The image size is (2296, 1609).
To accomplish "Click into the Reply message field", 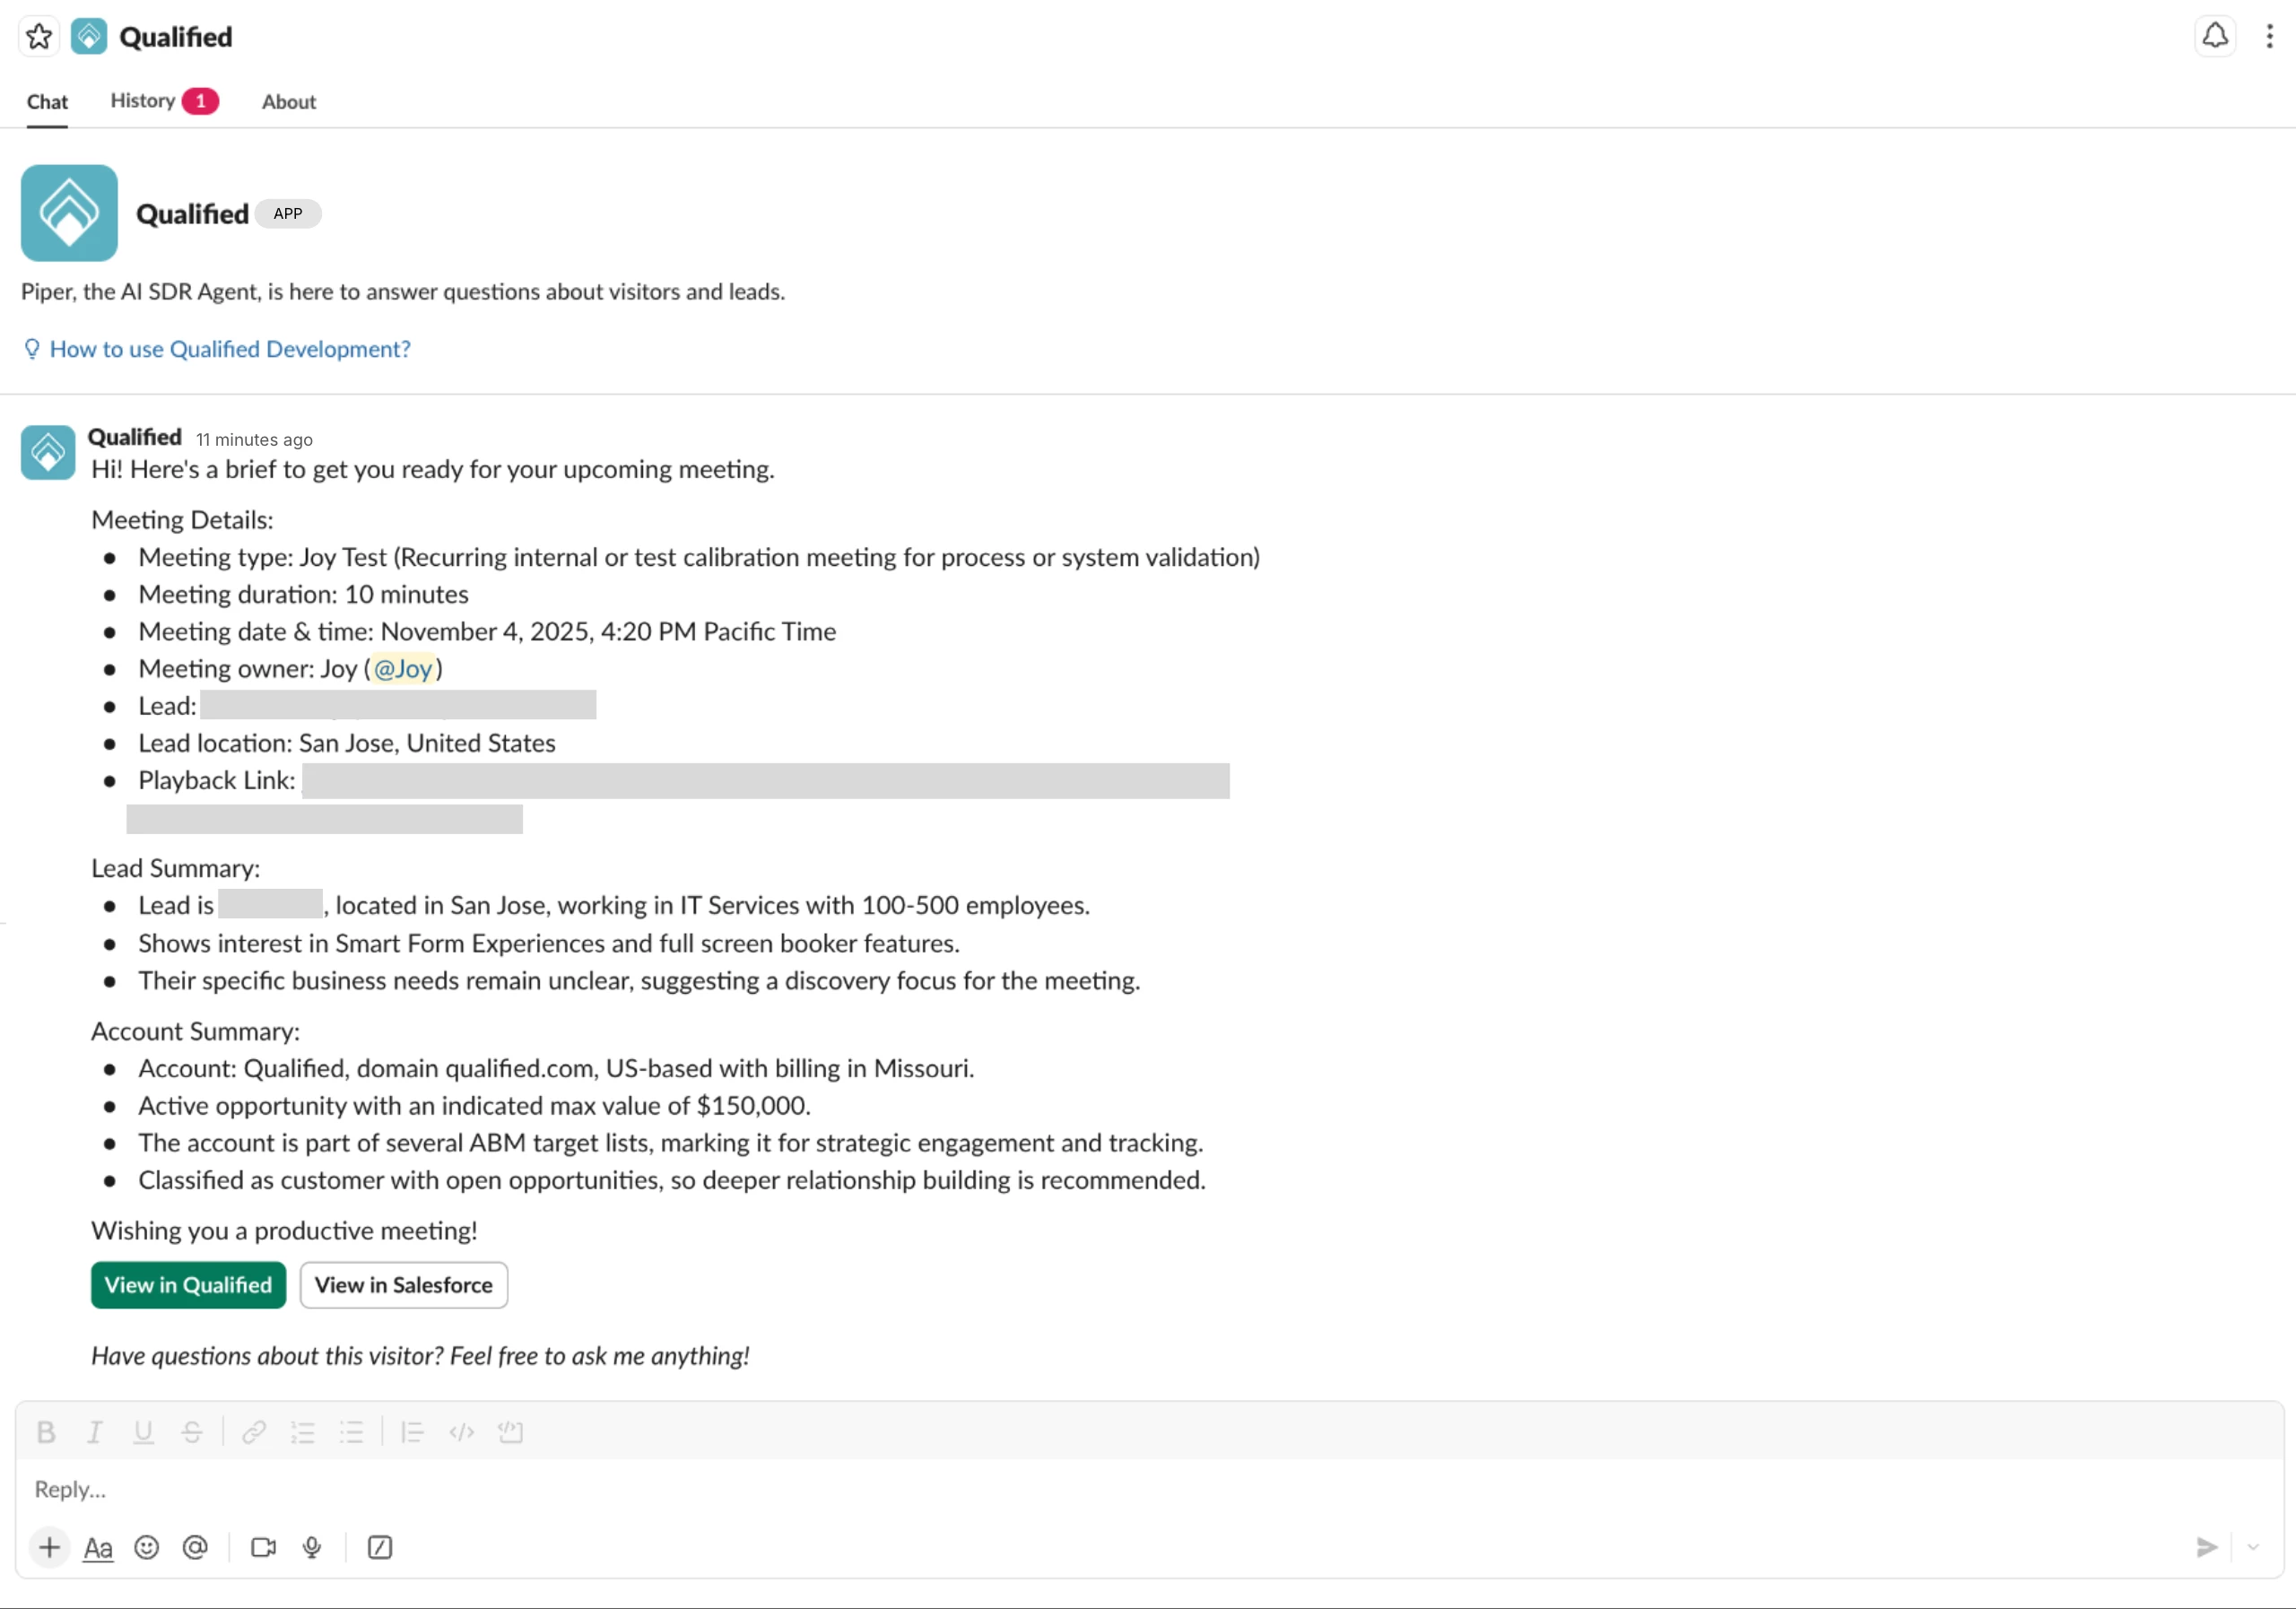I will point(1149,1490).
